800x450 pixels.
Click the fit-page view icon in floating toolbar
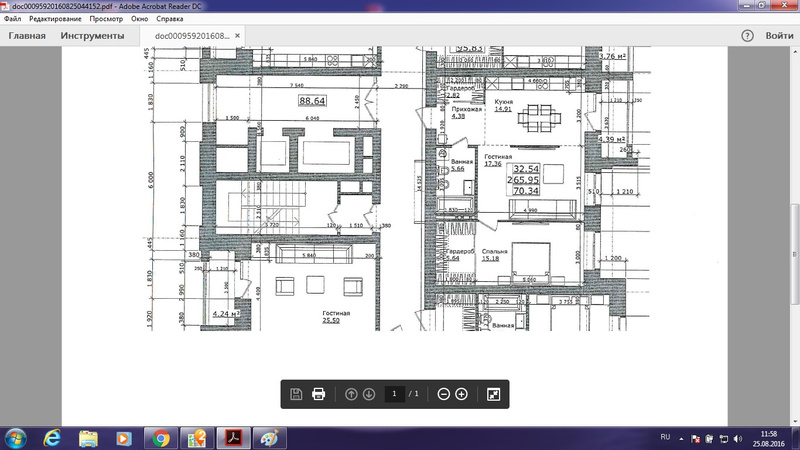click(493, 394)
